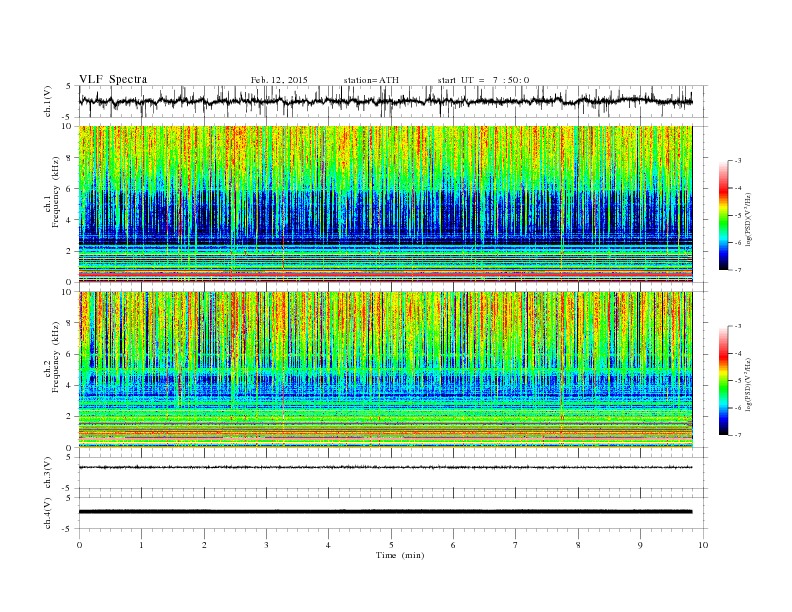Click the '-7' tick on ch.1 colorbar
The height and width of the screenshot is (612, 792).
pyautogui.click(x=738, y=270)
